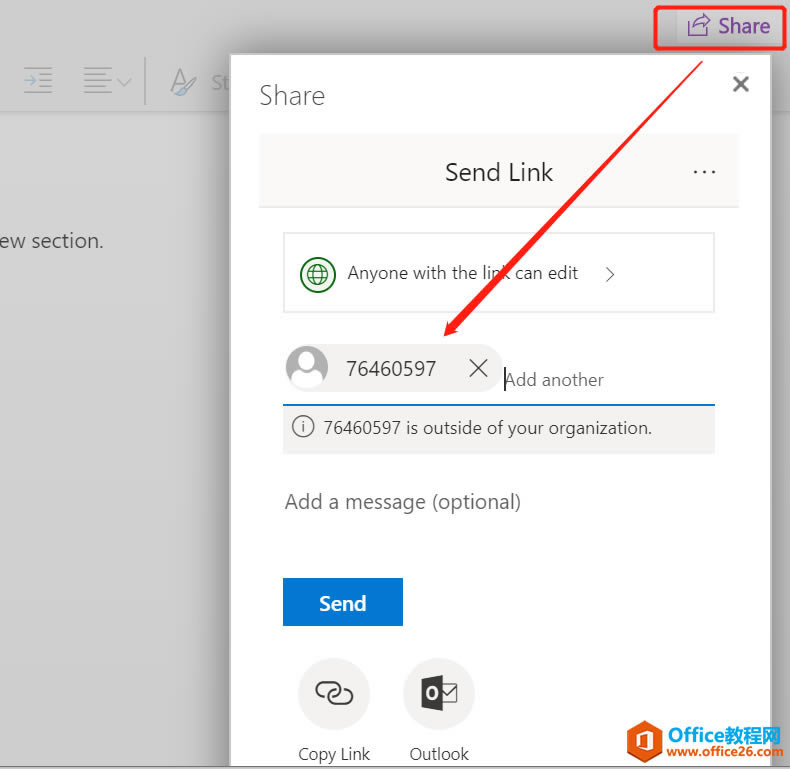Image resolution: width=790 pixels, height=769 pixels.
Task: Click the increase indent icon in the ribbon
Action: click(38, 80)
